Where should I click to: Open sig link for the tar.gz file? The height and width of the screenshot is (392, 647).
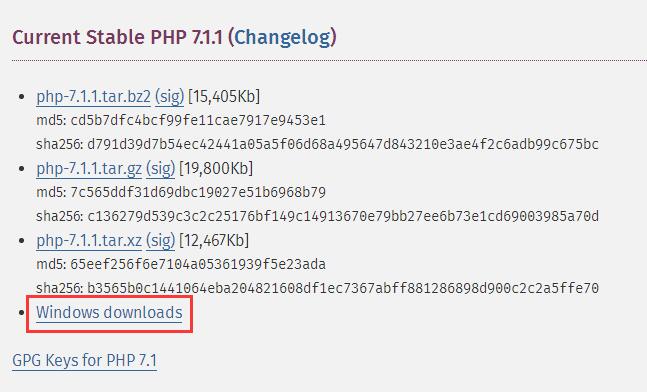click(x=160, y=168)
